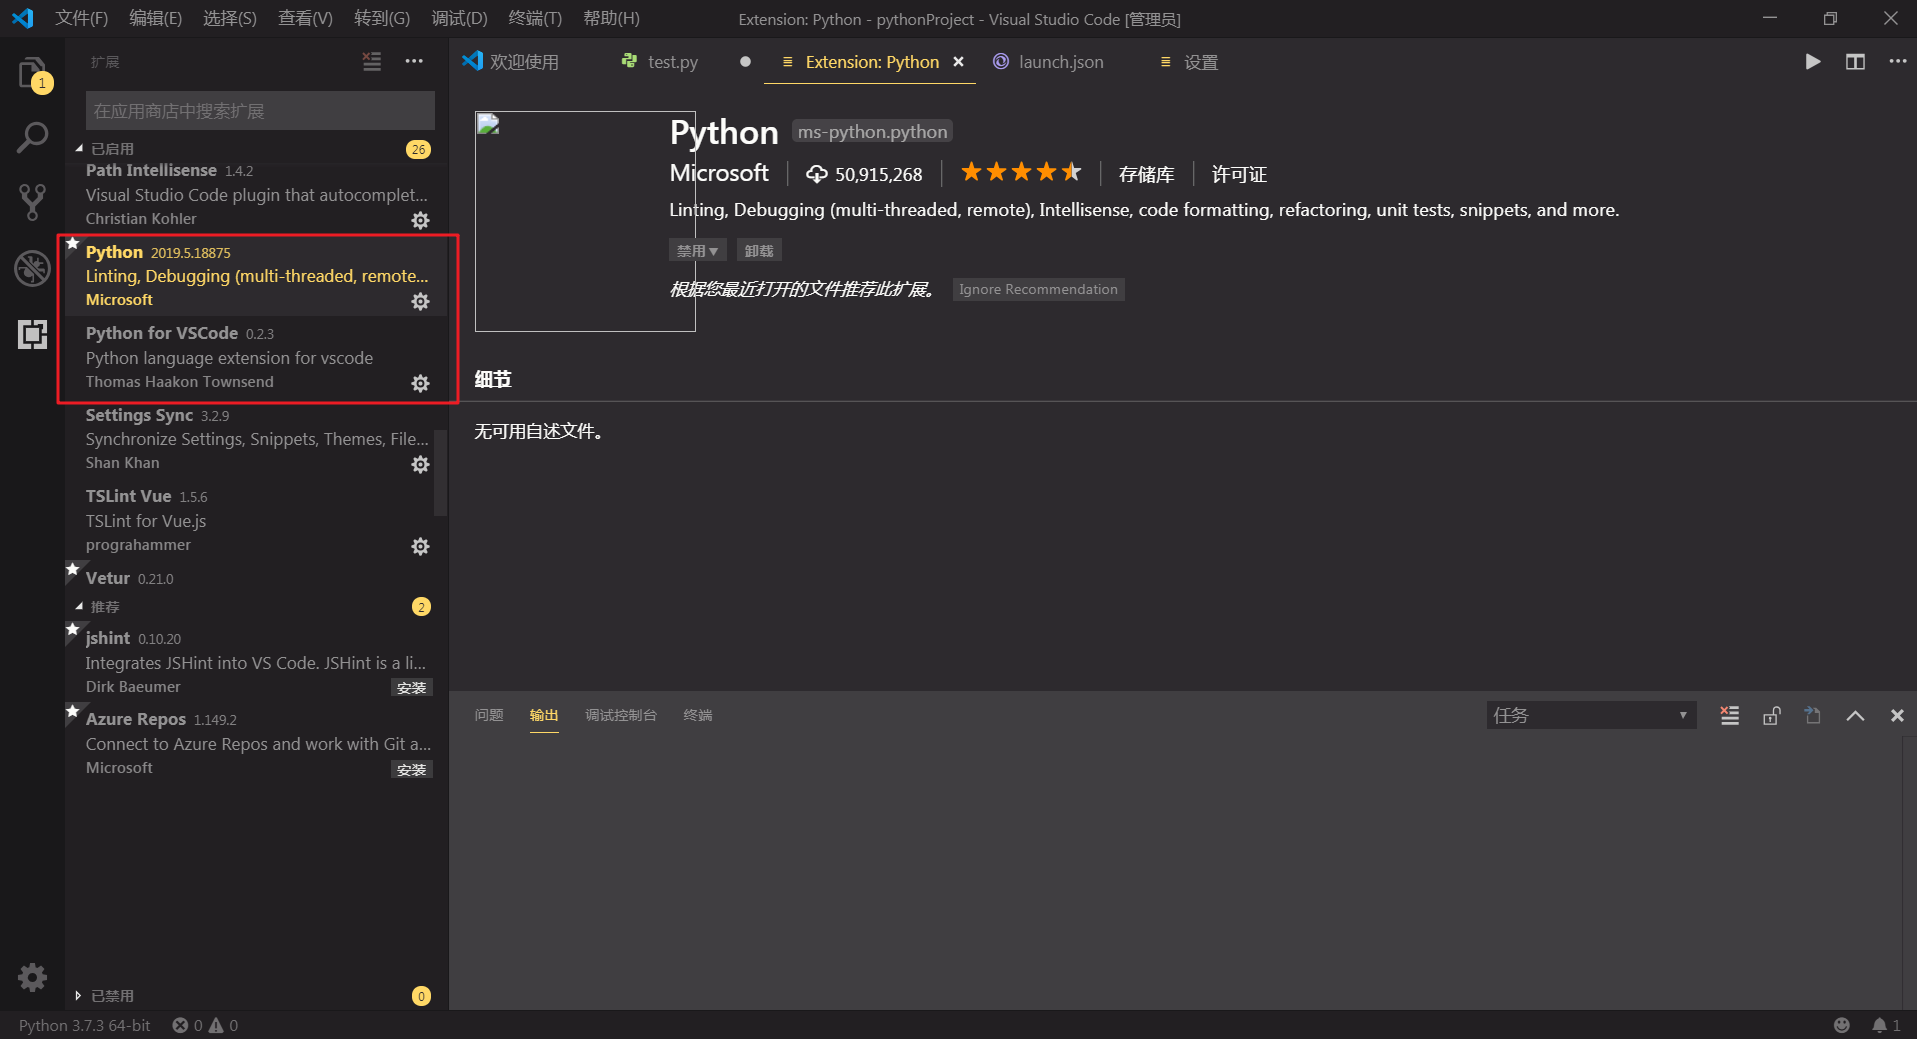Click the feedback smiley in status bar
1917x1039 pixels.
(1842, 1025)
